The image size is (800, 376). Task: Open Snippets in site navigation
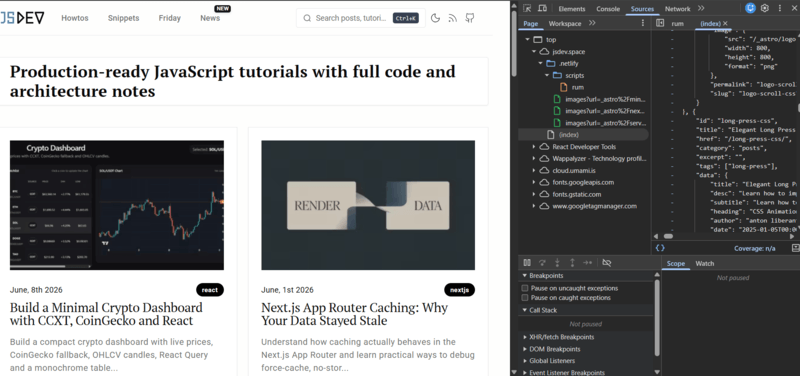tap(123, 18)
